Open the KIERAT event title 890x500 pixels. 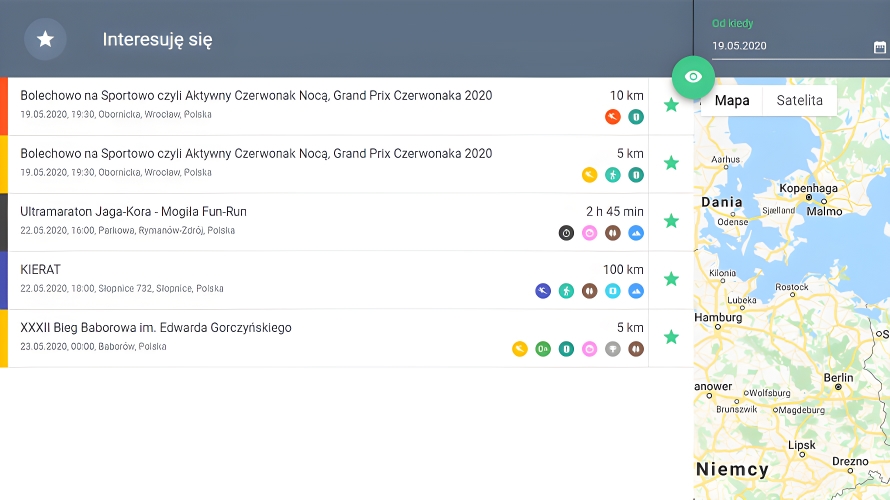(x=41, y=270)
